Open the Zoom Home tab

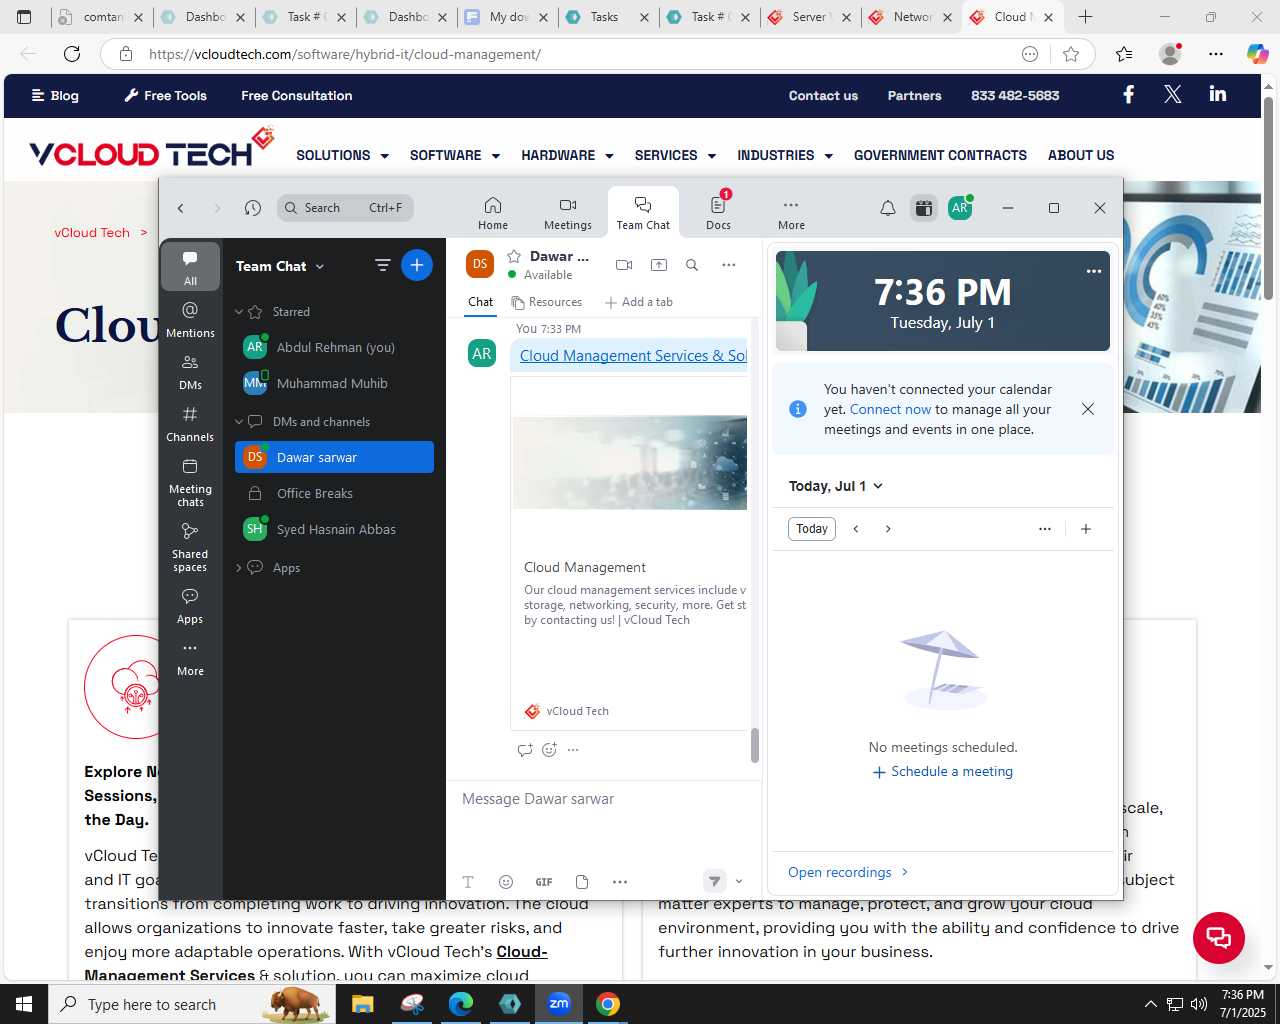point(493,213)
